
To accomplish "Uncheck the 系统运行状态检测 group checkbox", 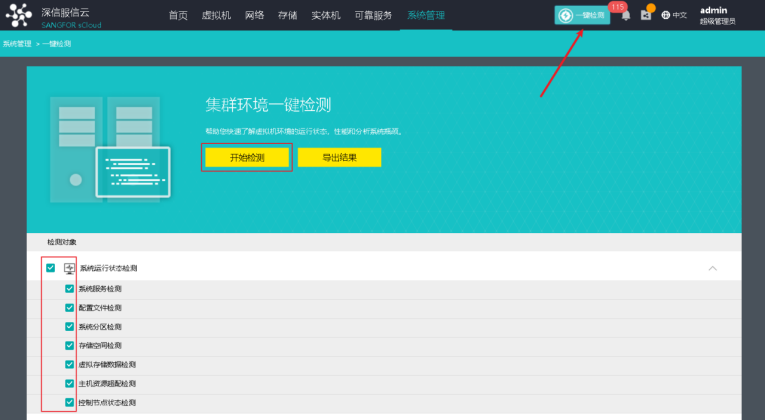I will point(51,268).
